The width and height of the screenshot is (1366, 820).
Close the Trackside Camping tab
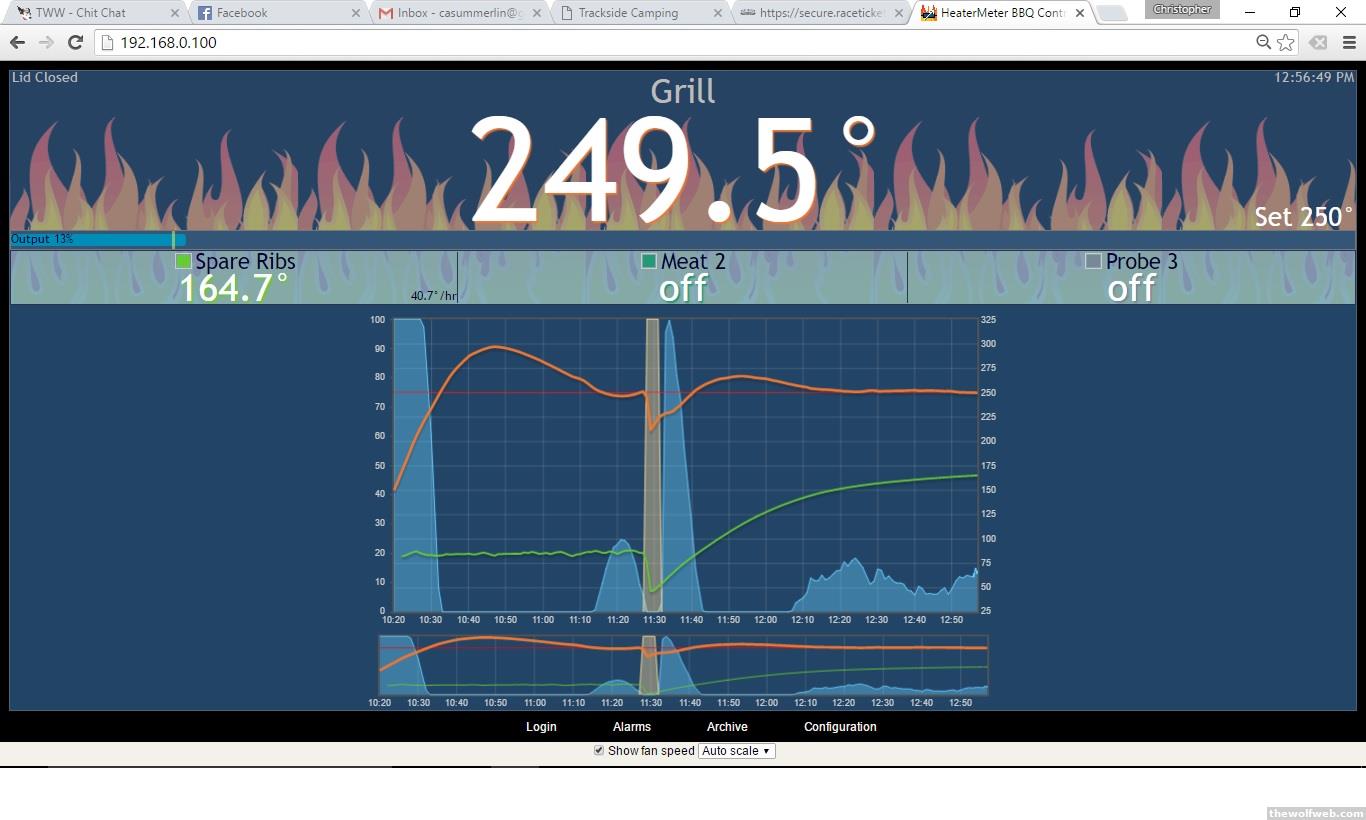[x=717, y=13]
